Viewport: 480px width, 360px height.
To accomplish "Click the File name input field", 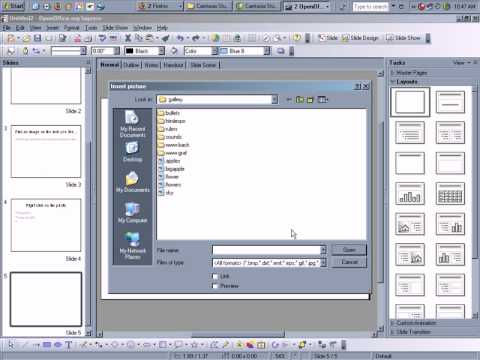I will (x=266, y=250).
